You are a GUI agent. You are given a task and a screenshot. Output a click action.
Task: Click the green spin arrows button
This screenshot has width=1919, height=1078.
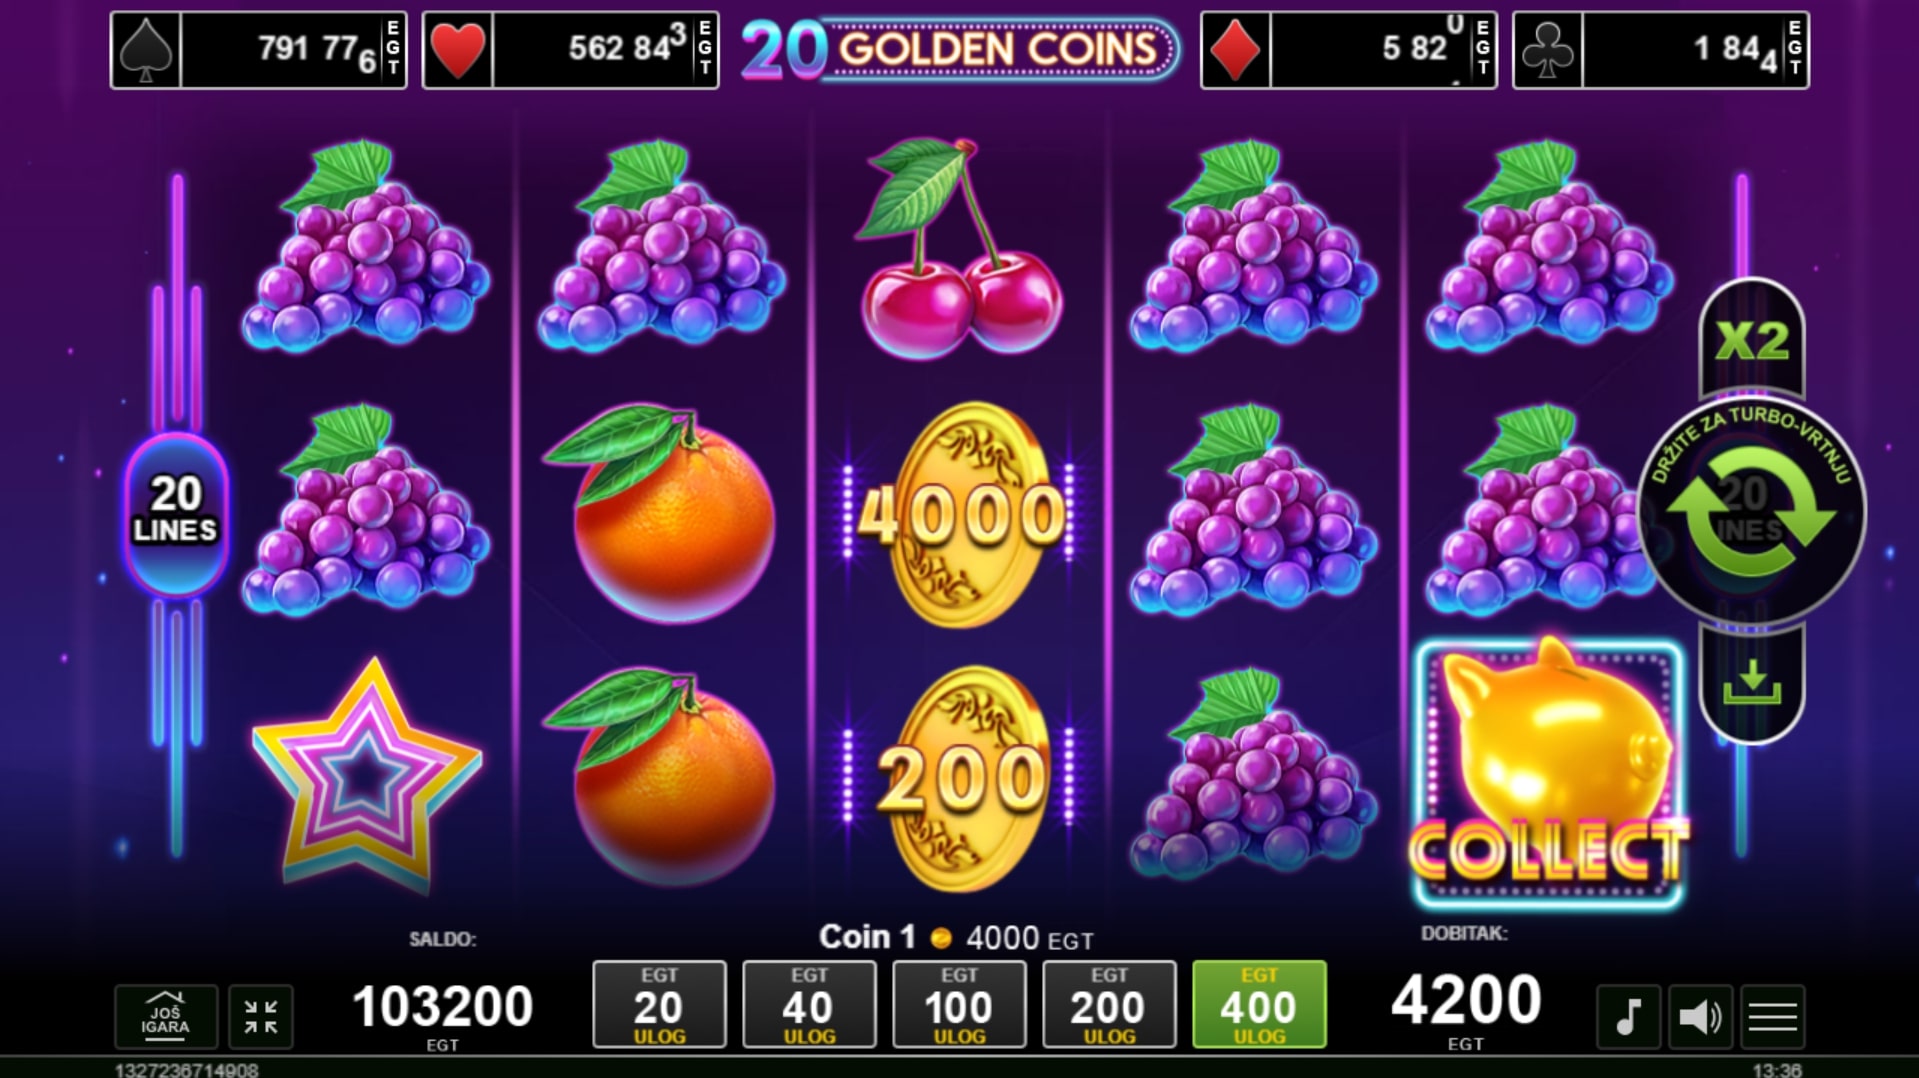point(1751,511)
